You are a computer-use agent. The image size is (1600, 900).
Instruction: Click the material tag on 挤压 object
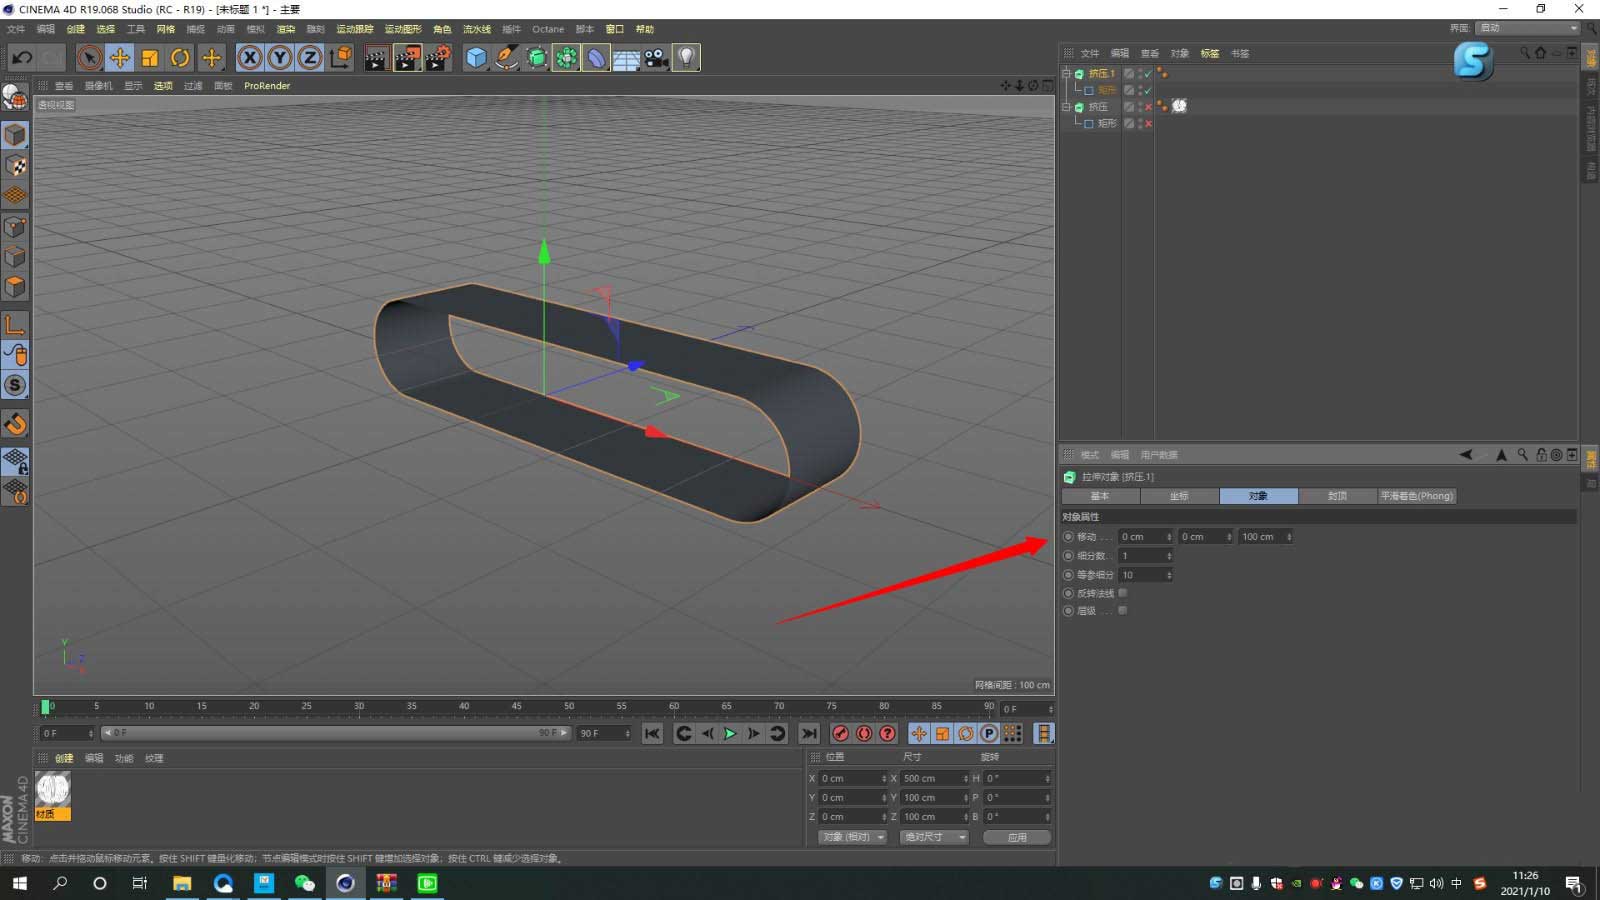[1179, 106]
